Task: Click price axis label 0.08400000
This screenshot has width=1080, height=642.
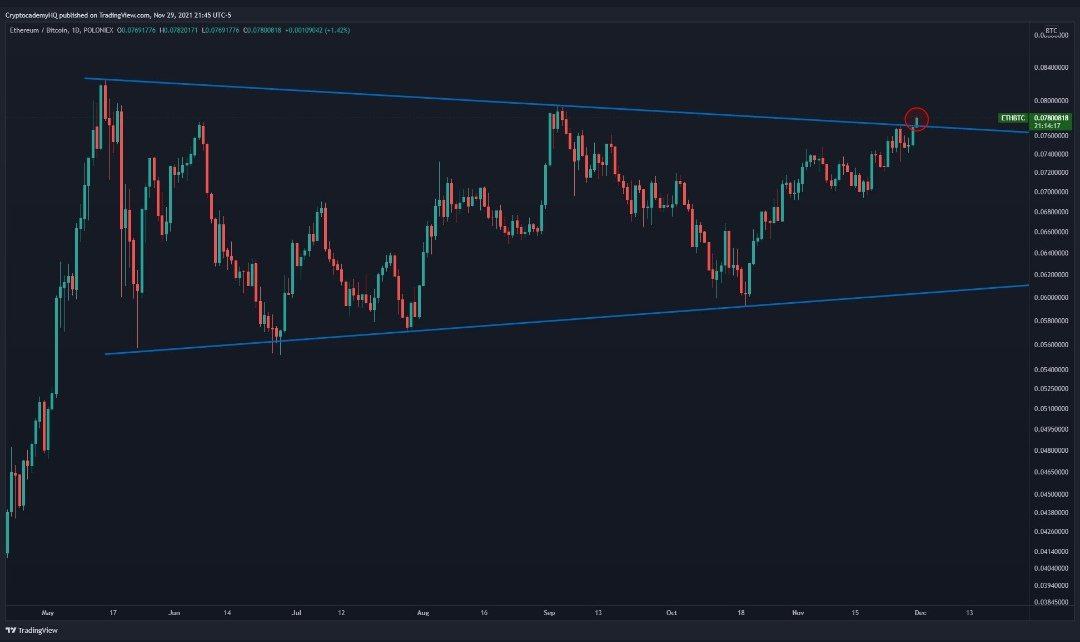Action: pos(1051,68)
